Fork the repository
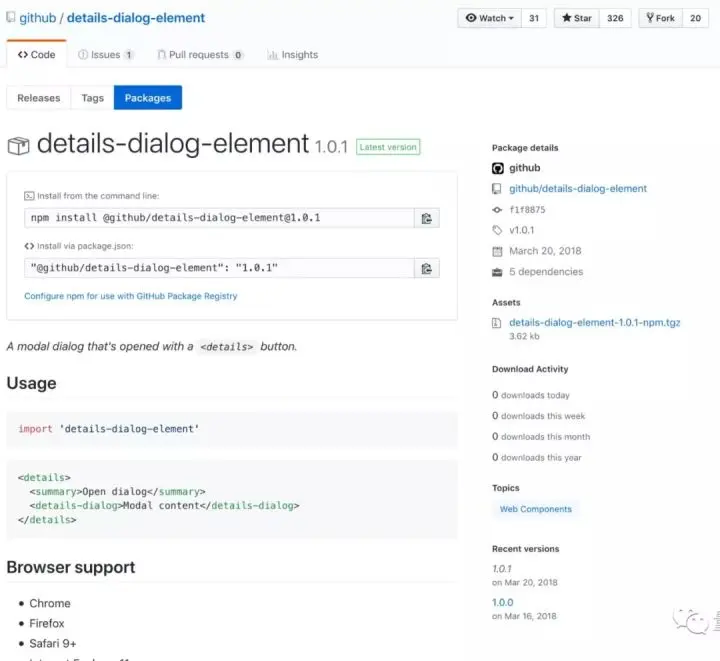 660,18
